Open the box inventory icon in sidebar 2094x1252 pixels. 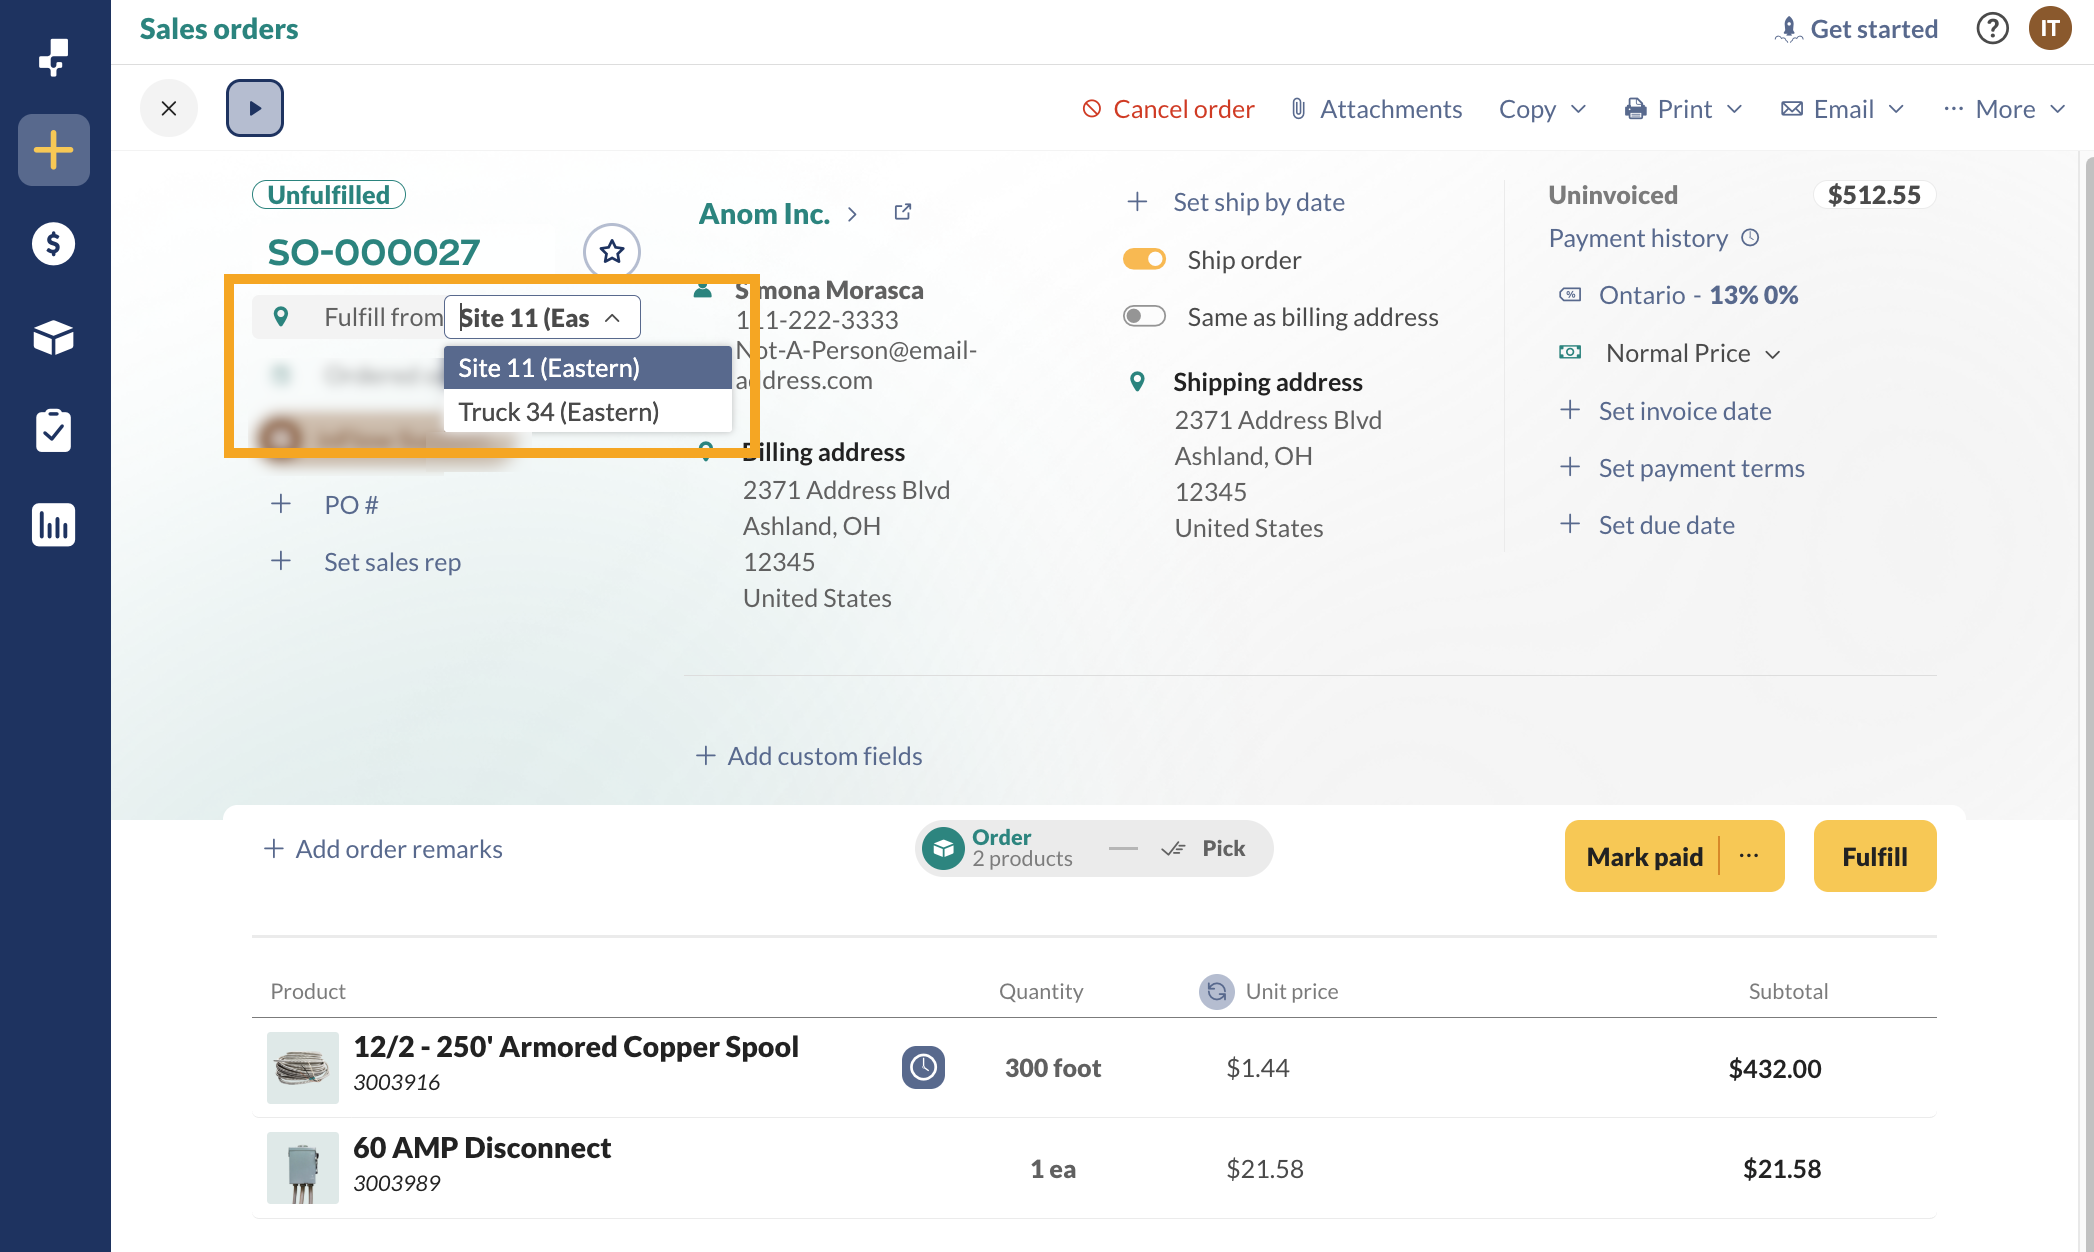coord(54,338)
